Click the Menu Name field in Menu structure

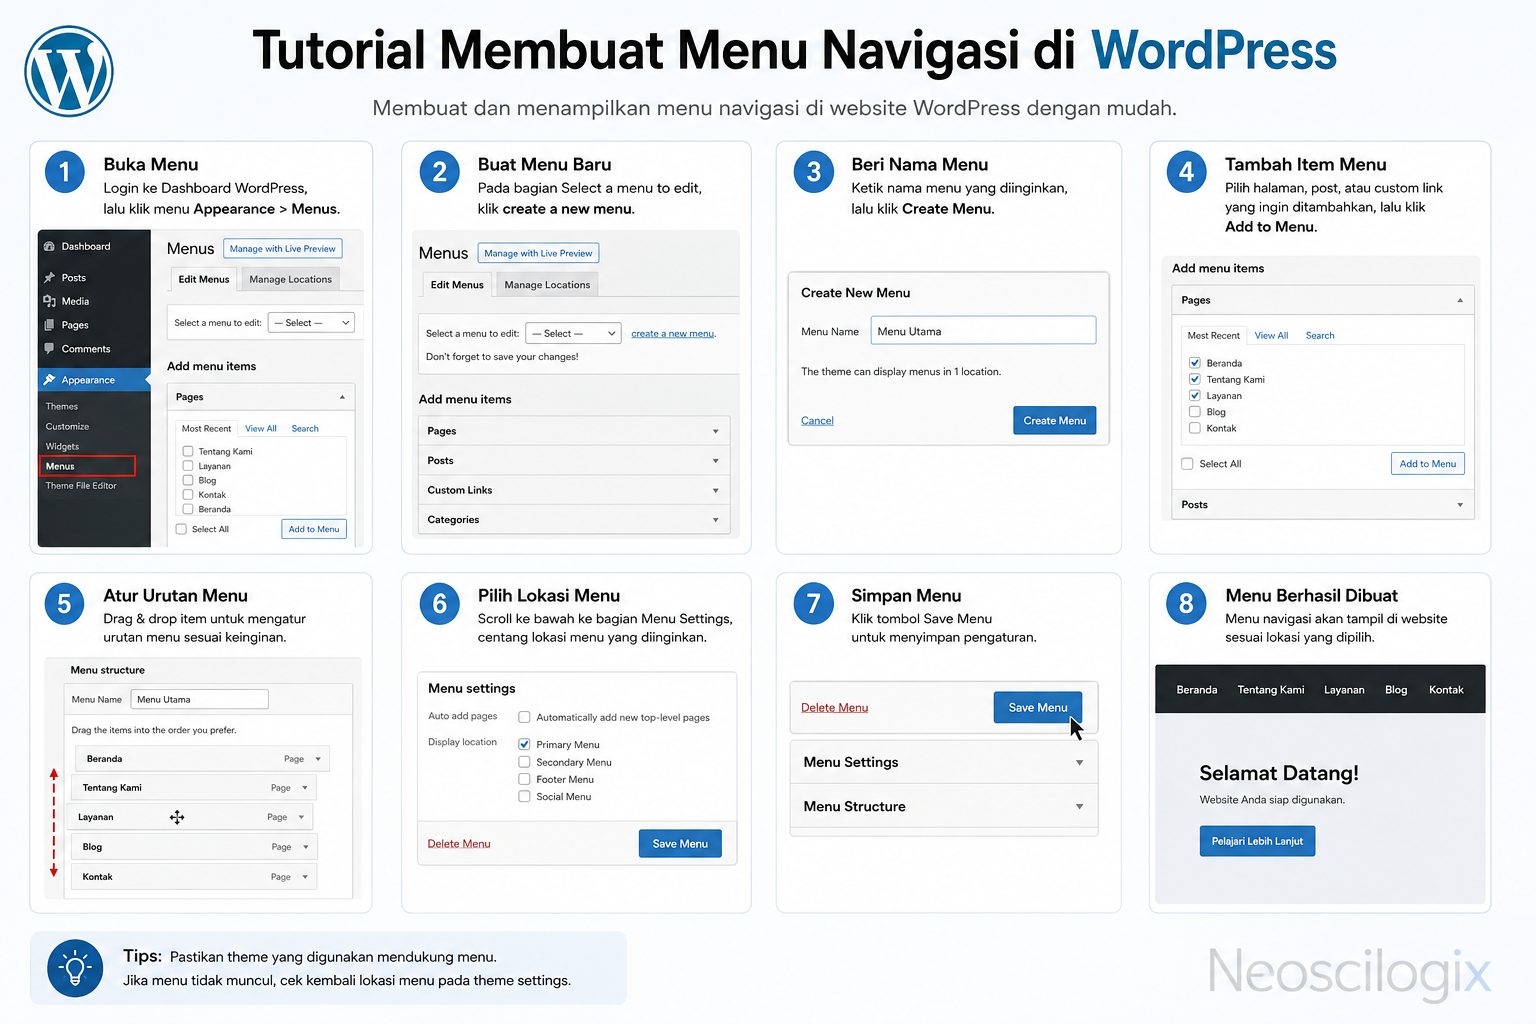[200, 700]
